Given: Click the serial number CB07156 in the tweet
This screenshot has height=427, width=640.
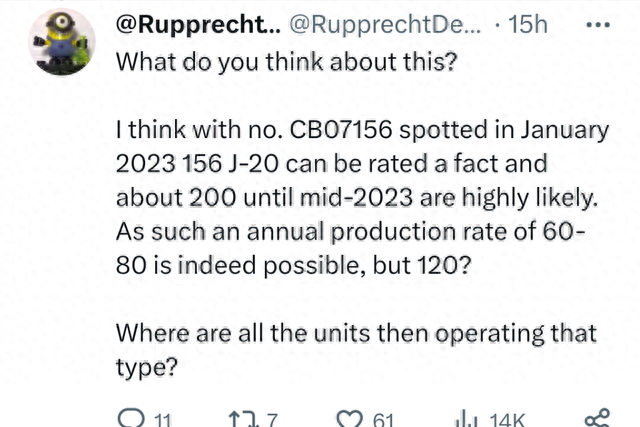Looking at the screenshot, I should [x=353, y=130].
